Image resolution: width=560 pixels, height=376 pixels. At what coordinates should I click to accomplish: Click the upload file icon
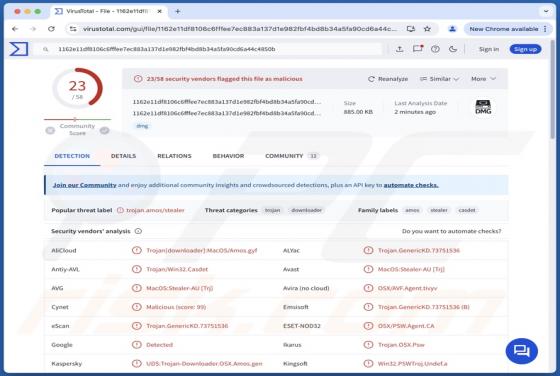(400, 49)
